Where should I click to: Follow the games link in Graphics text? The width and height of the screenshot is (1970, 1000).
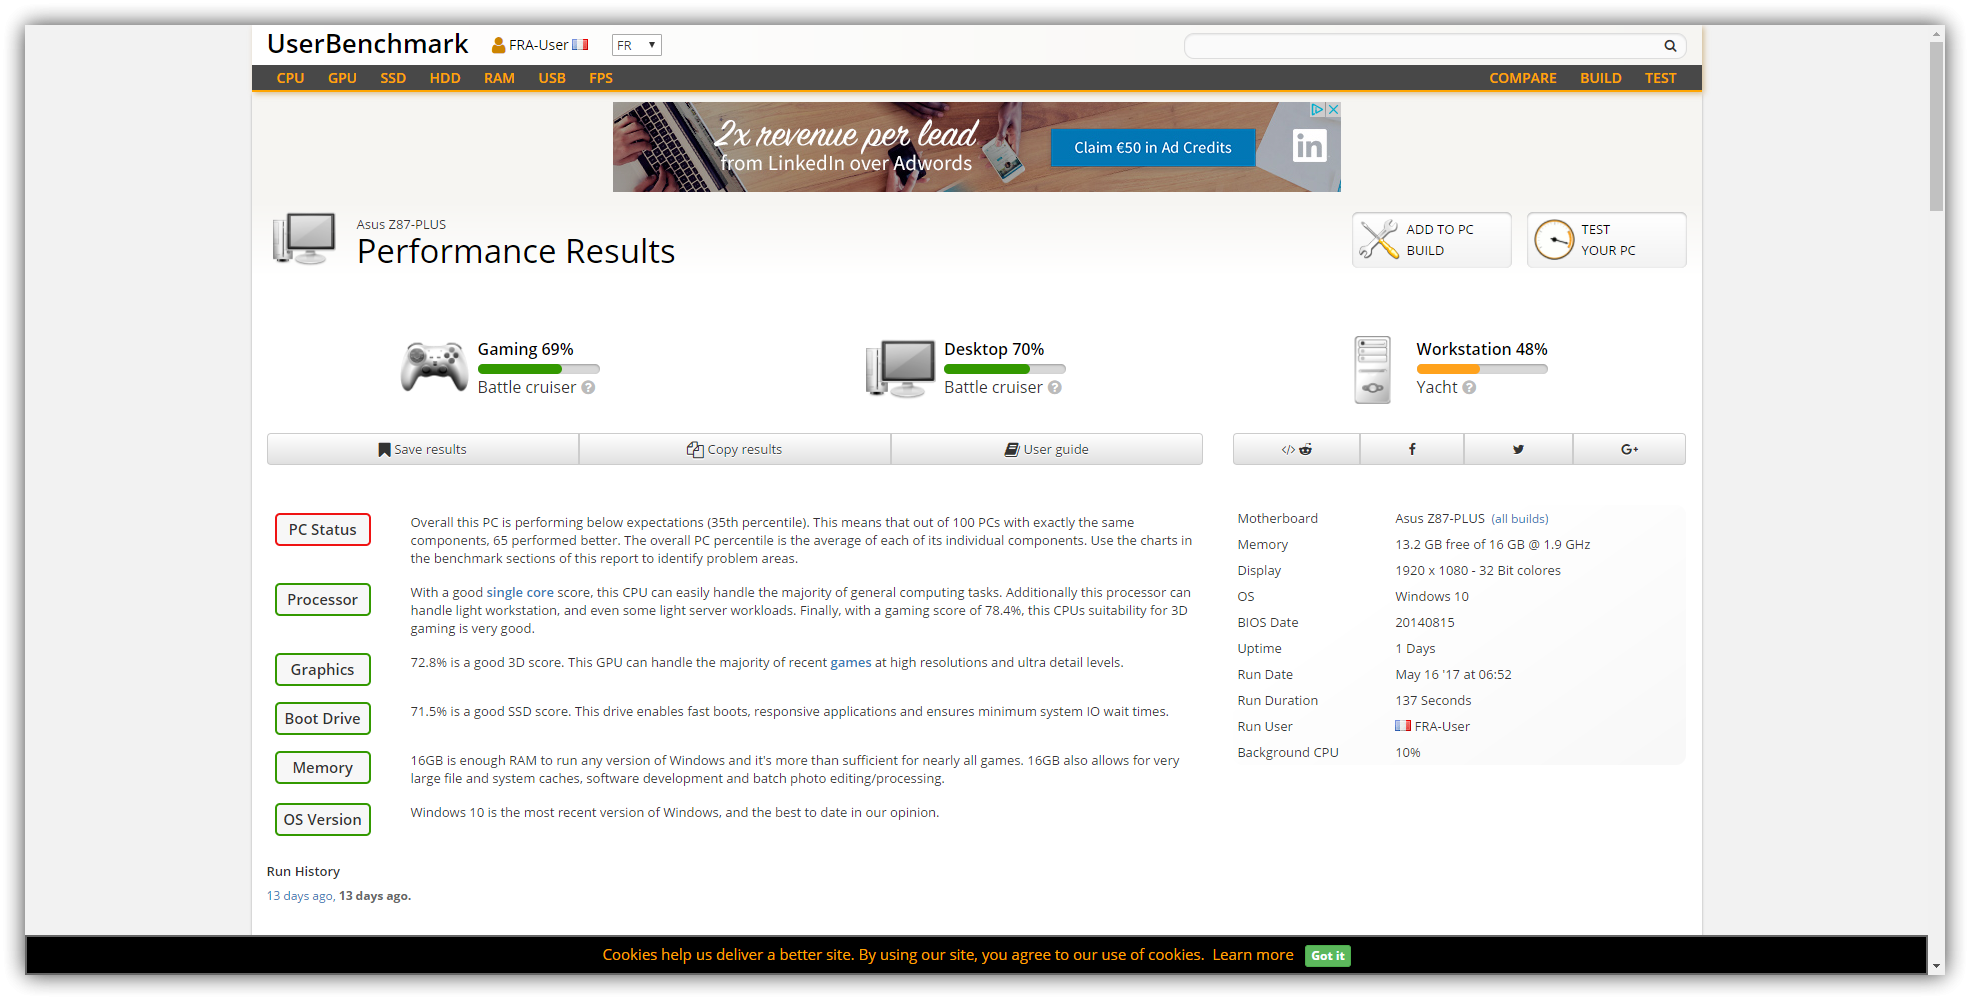click(851, 663)
